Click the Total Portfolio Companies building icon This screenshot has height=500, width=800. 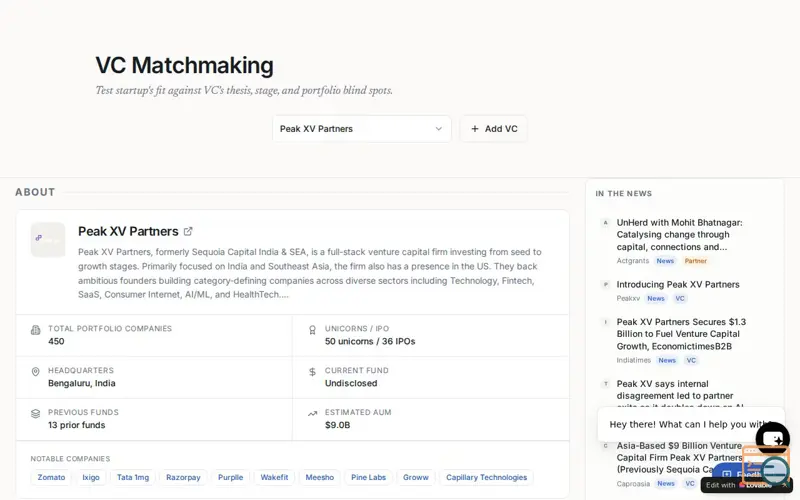(x=35, y=330)
